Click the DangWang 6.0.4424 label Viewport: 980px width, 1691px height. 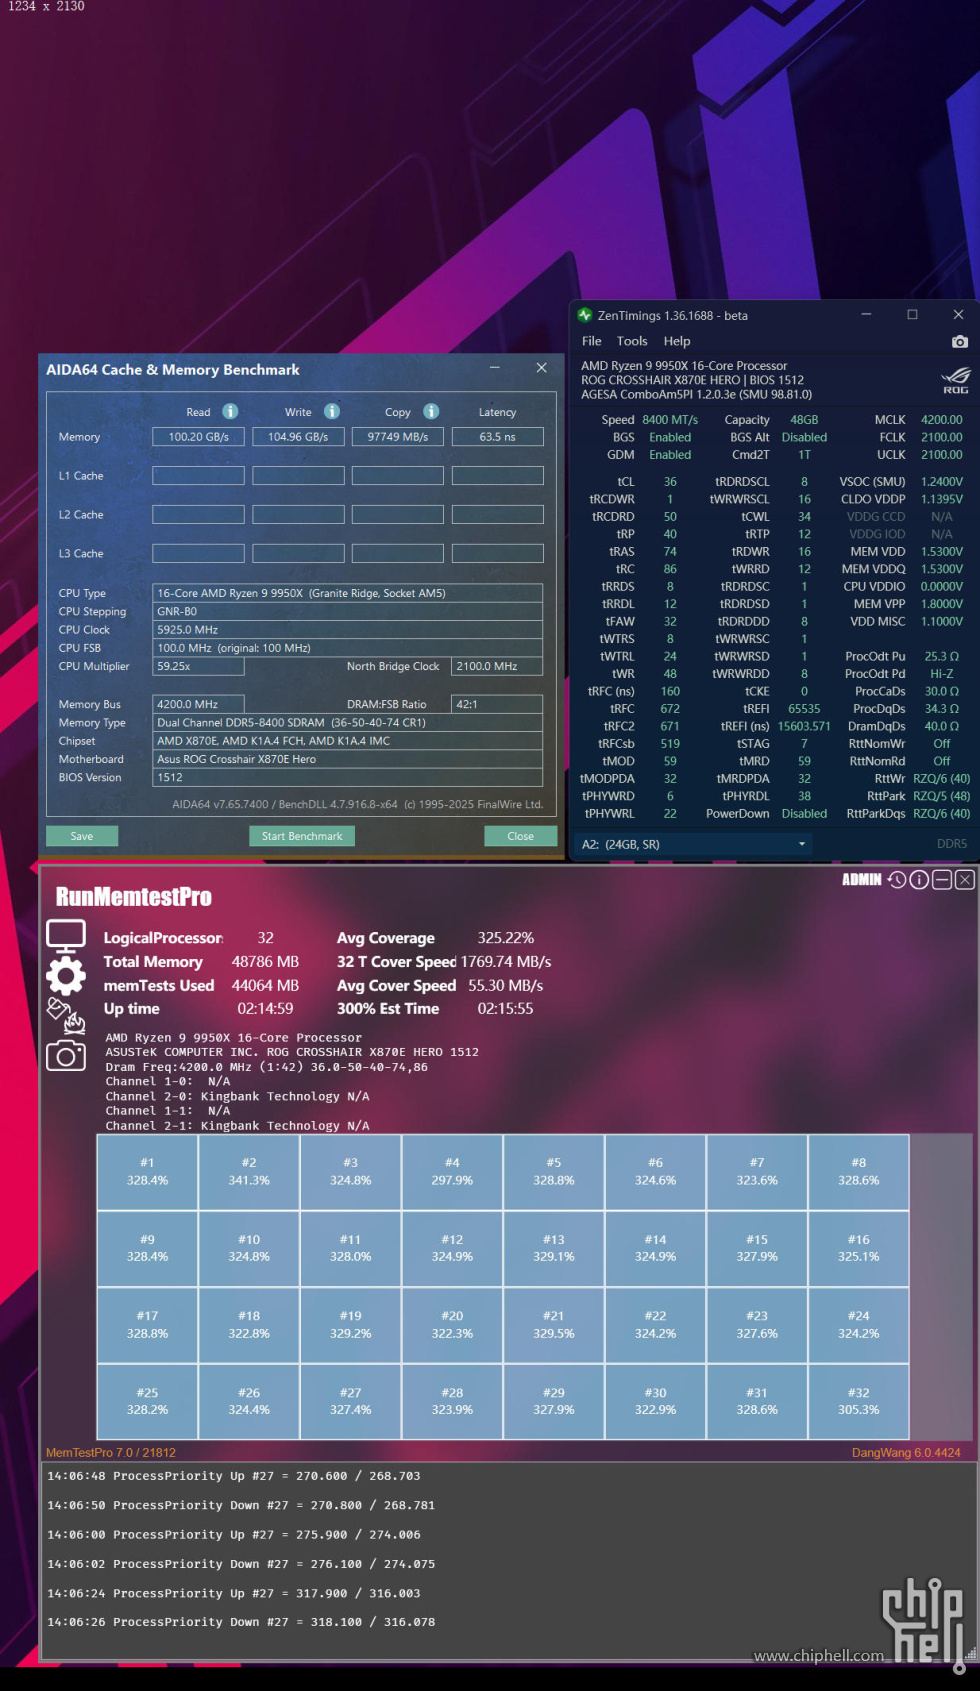click(x=906, y=1453)
